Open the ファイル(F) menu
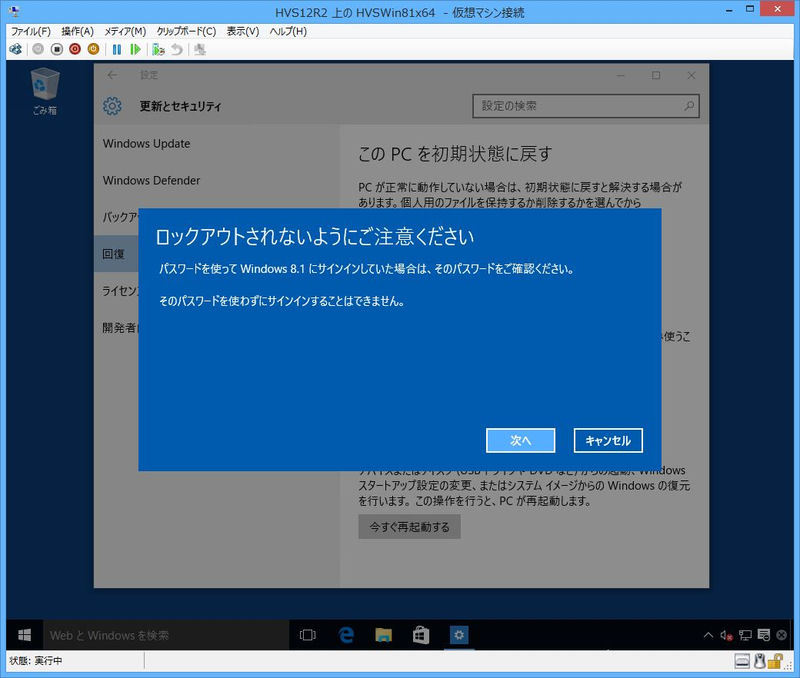This screenshot has height=678, width=800. pyautogui.click(x=31, y=31)
